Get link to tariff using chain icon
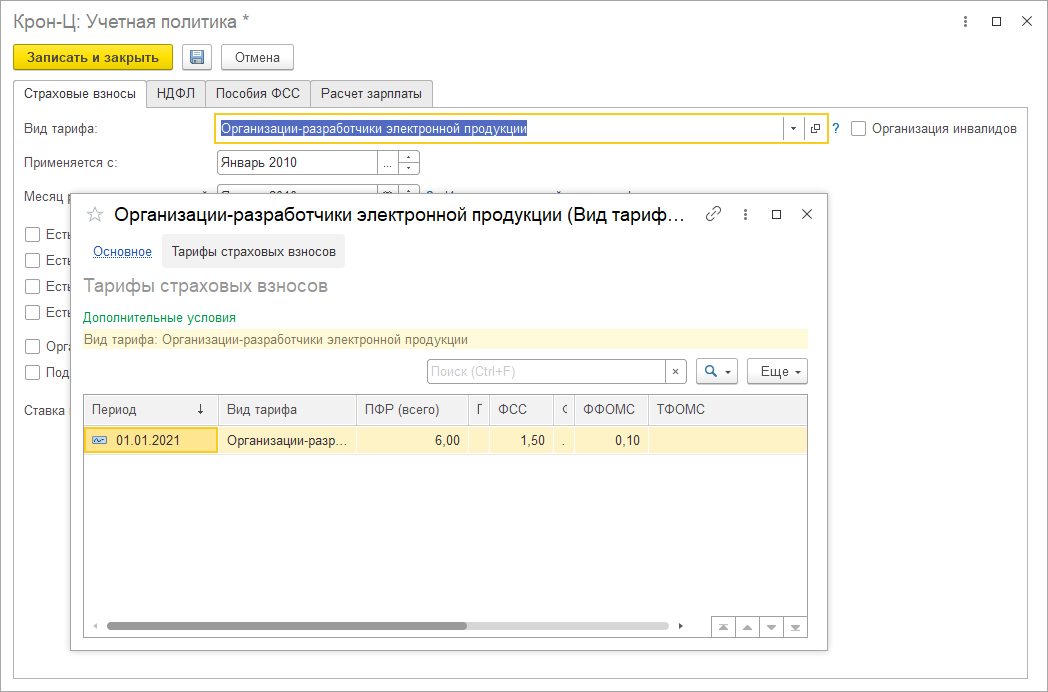This screenshot has height=692, width=1048. point(713,214)
